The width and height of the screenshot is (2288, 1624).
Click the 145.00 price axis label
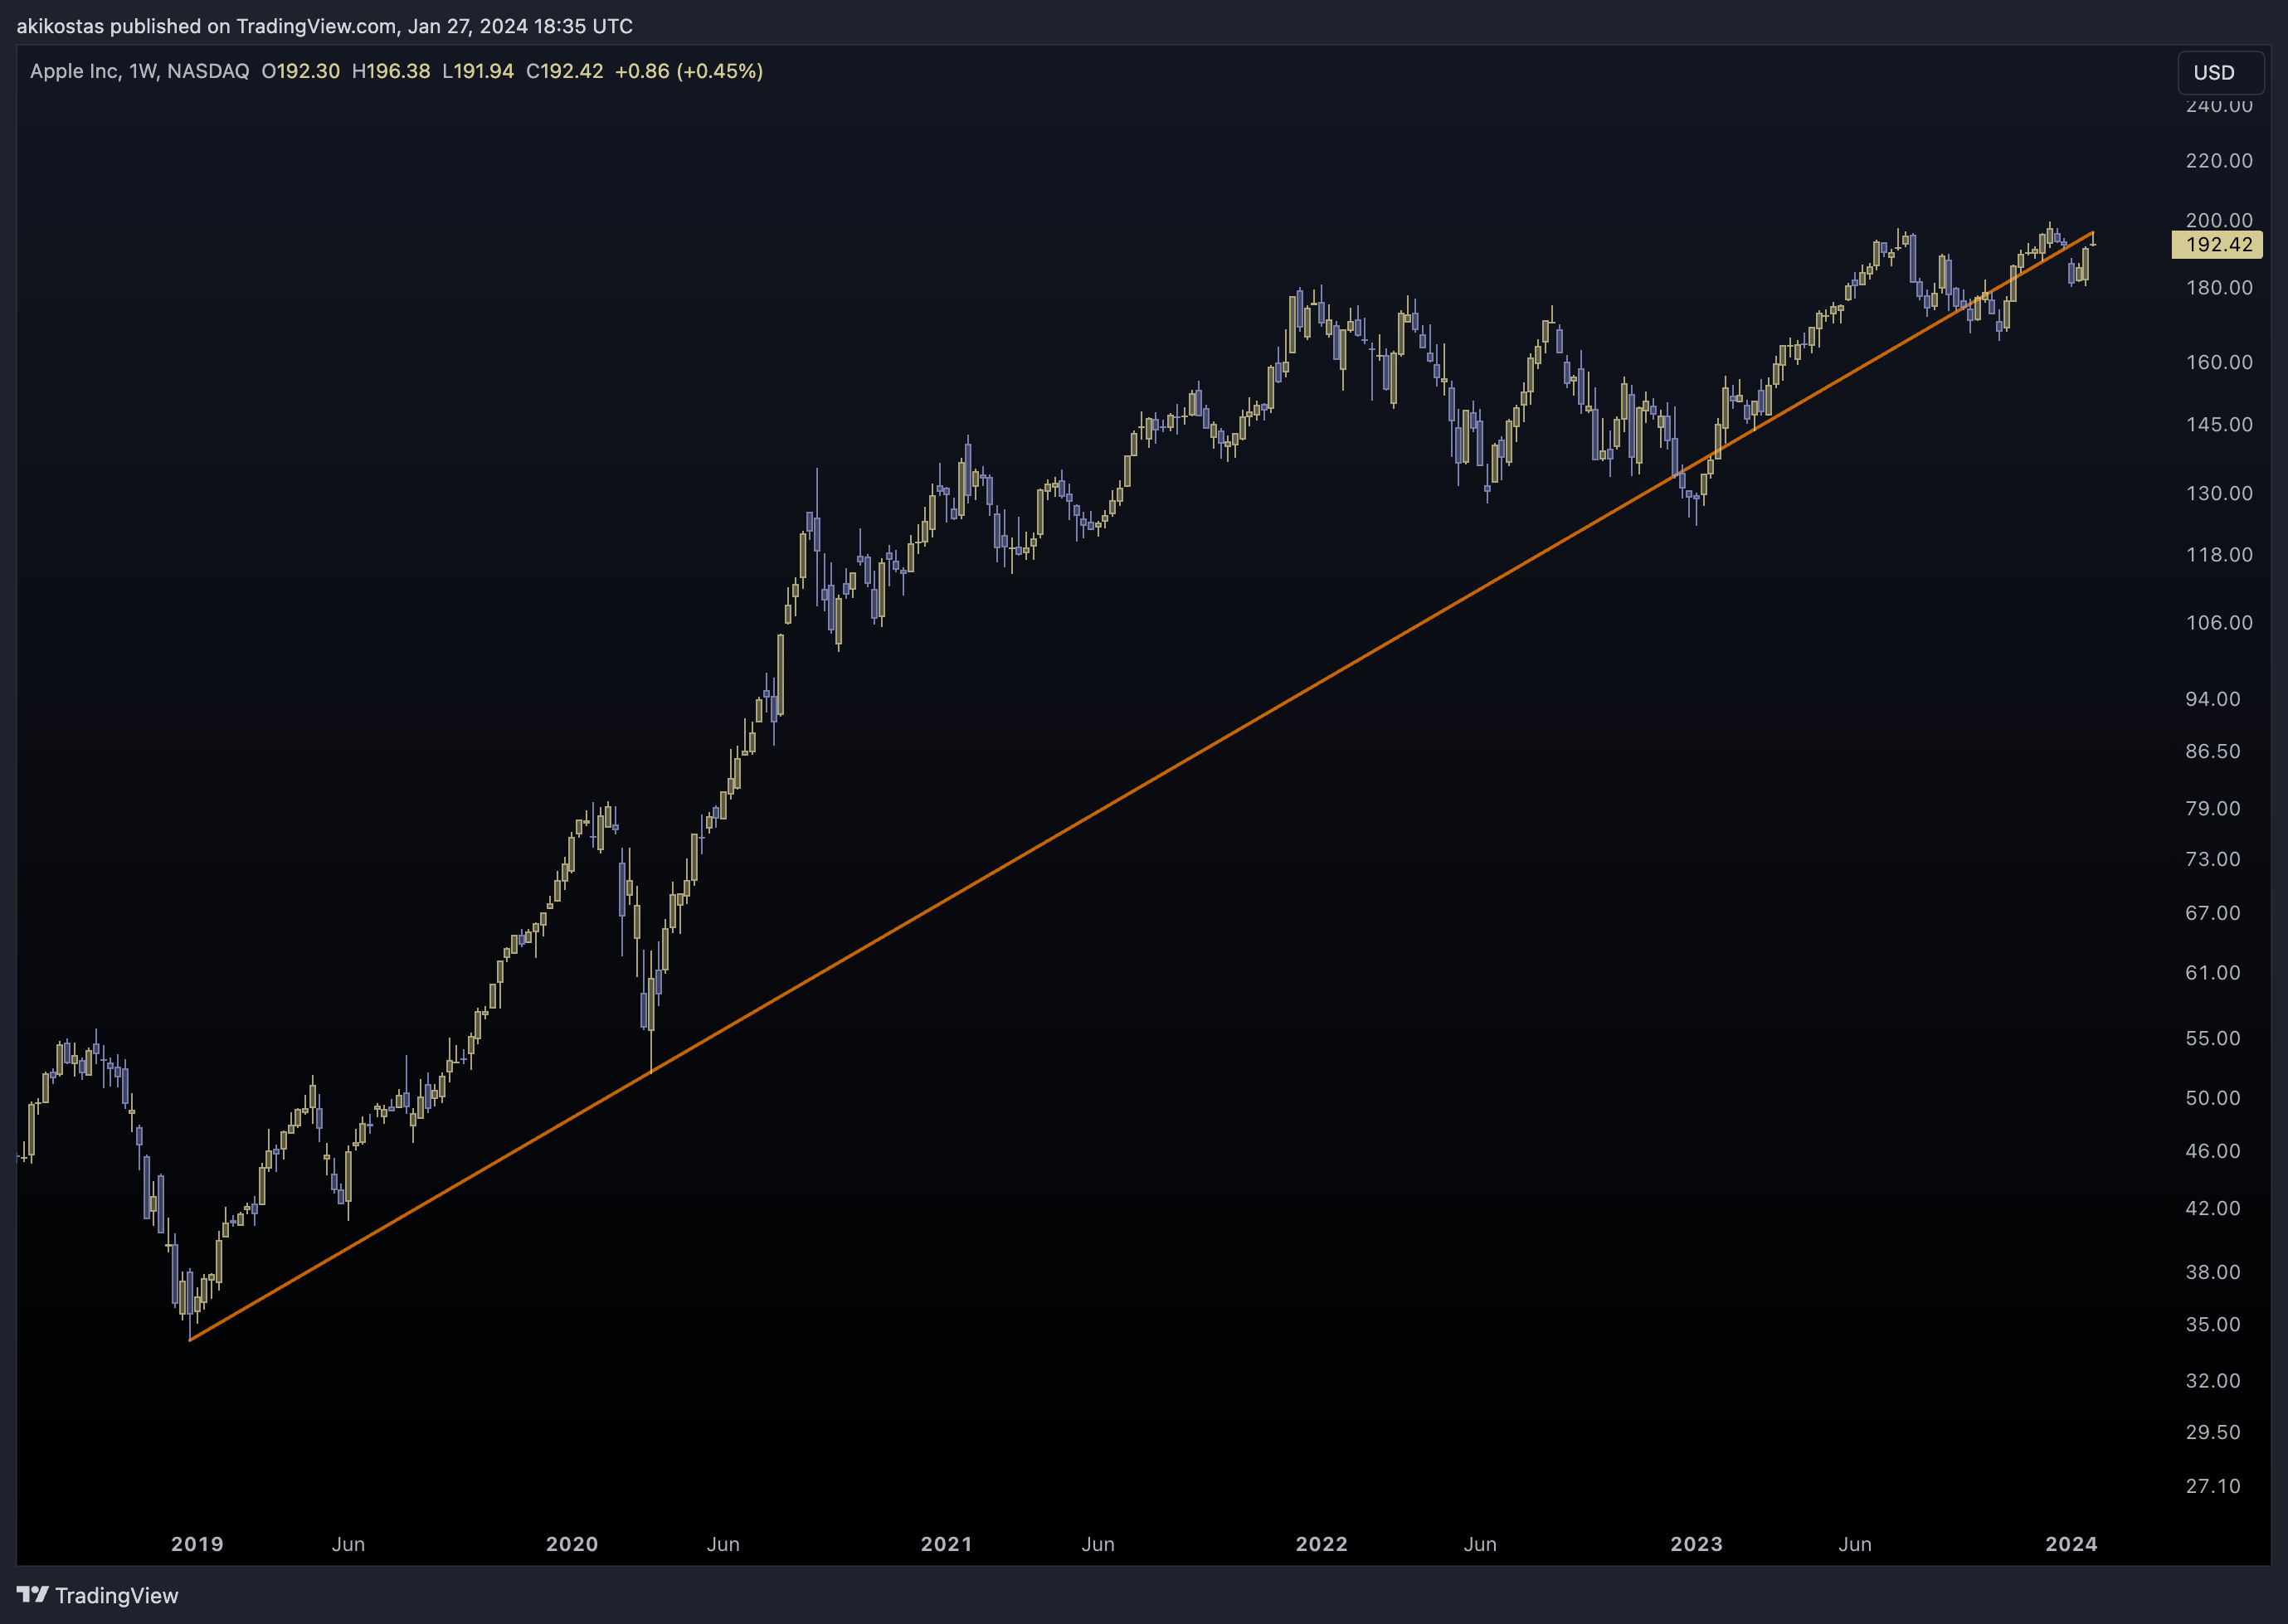2219,425
